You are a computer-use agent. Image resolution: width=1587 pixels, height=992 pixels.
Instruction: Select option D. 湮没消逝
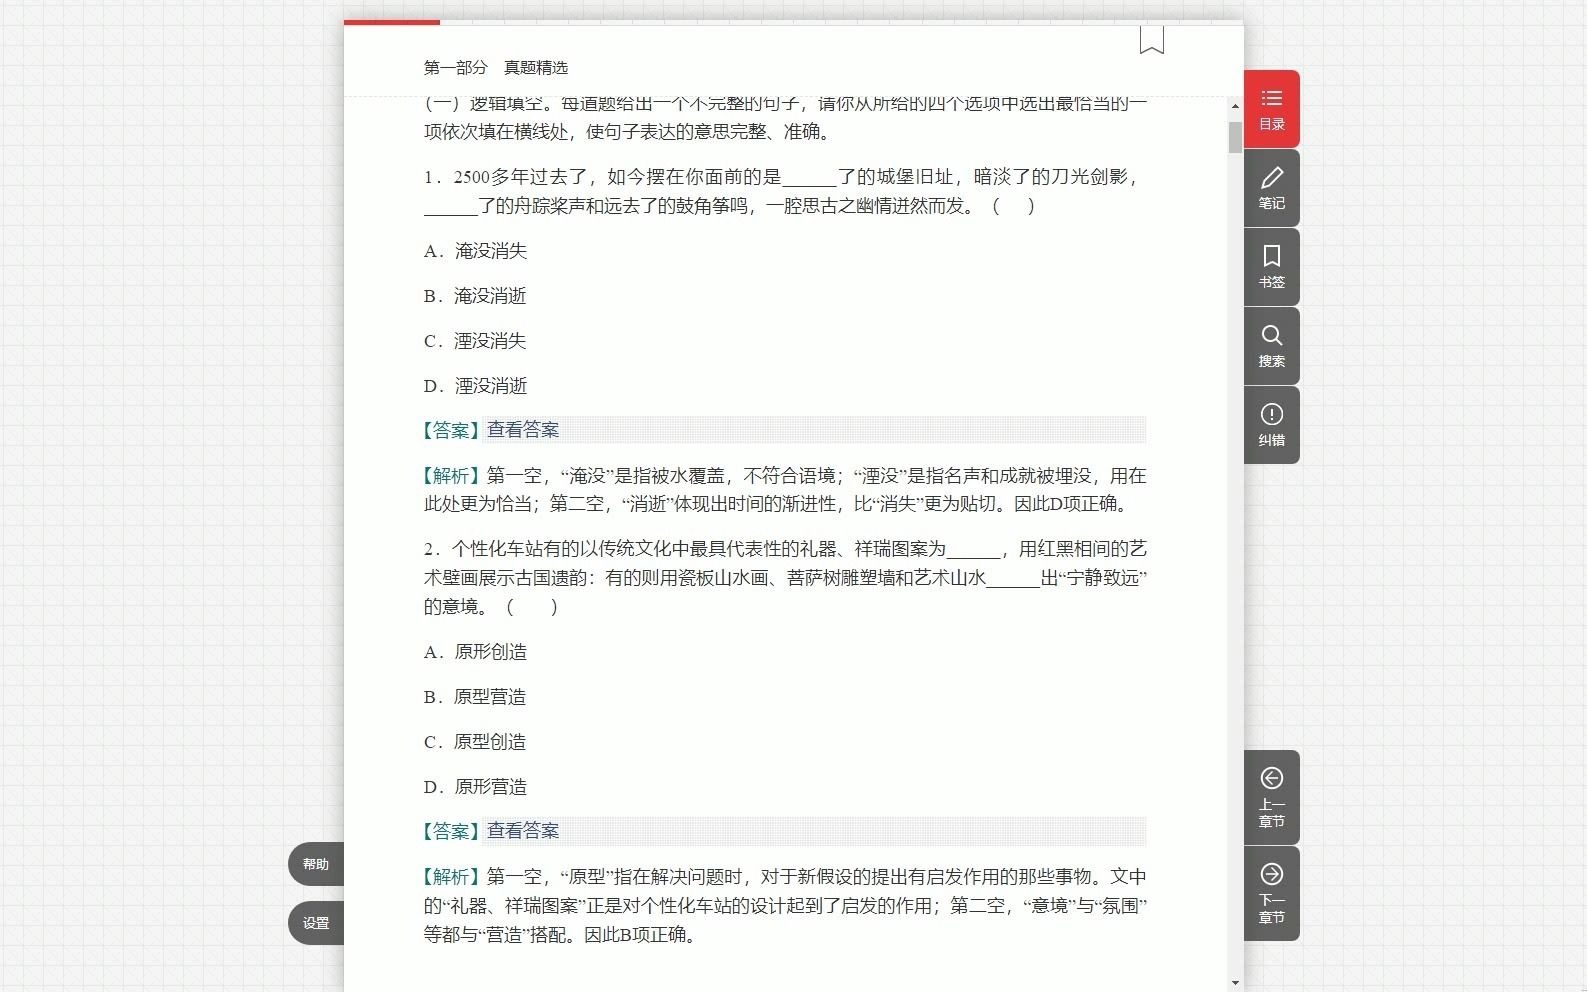(x=475, y=386)
